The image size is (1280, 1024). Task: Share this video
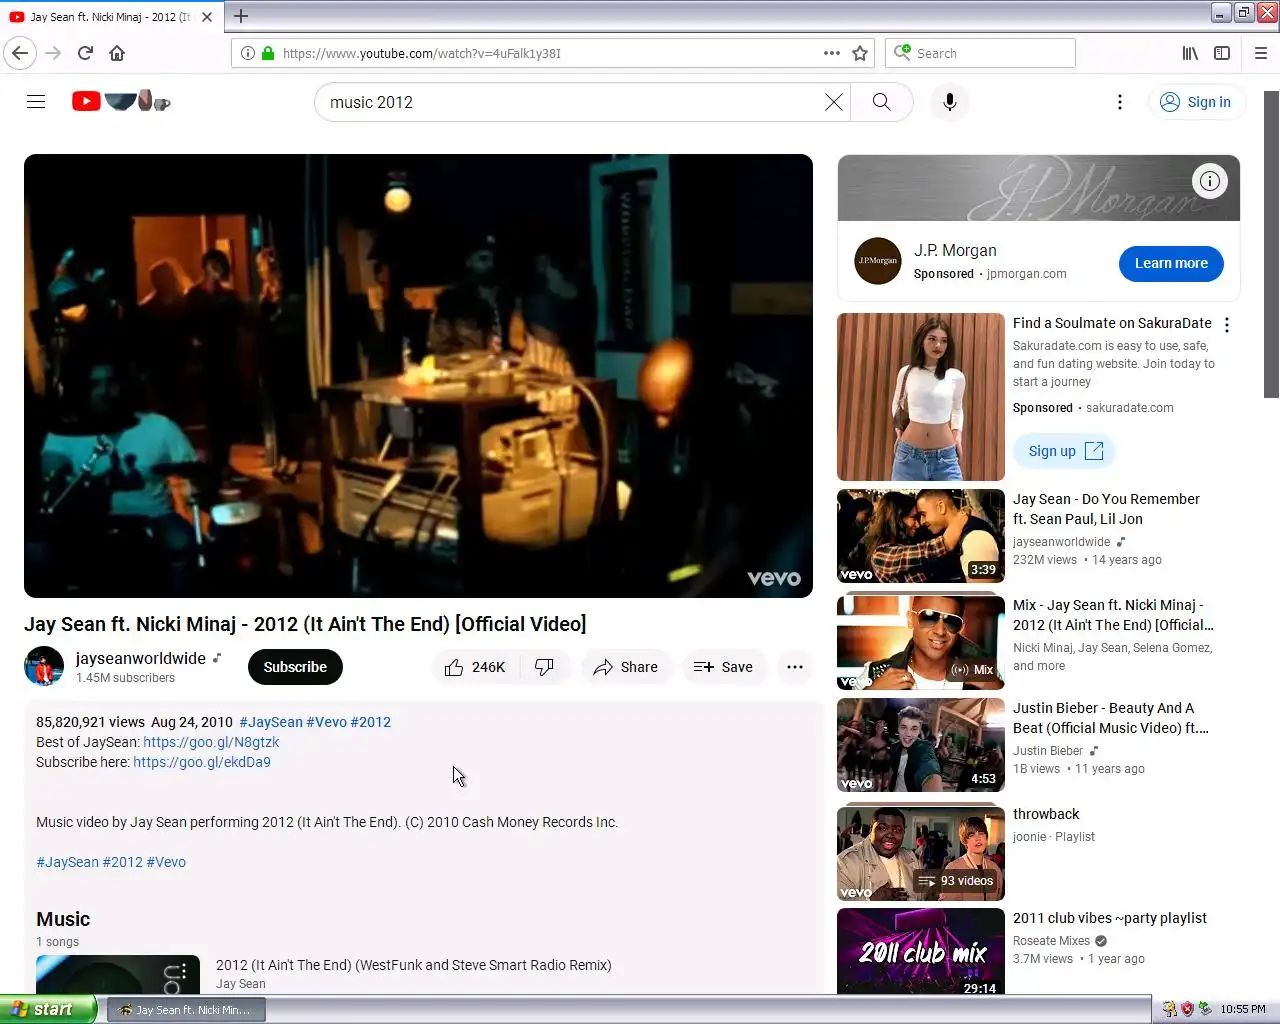click(x=626, y=667)
